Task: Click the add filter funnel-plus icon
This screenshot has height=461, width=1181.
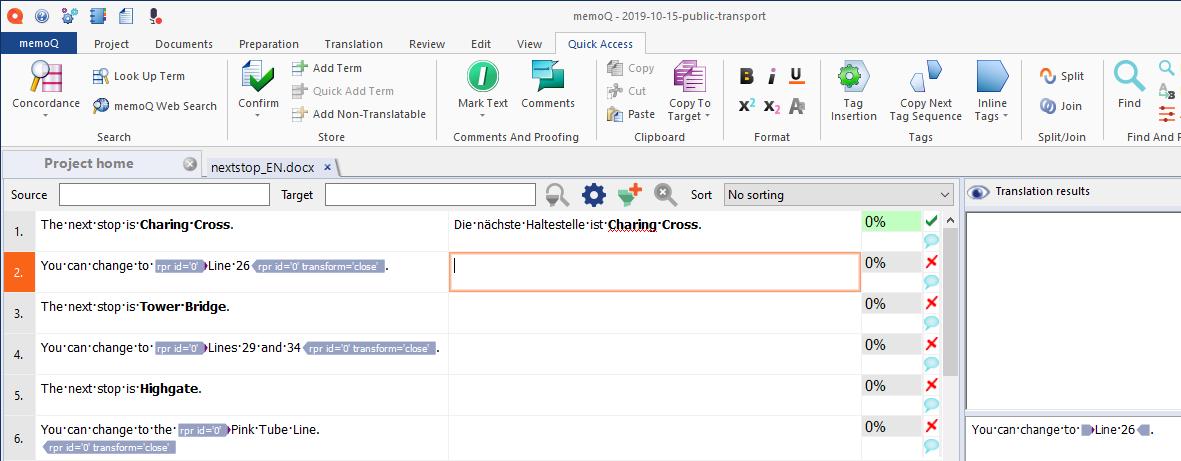Action: [629, 194]
